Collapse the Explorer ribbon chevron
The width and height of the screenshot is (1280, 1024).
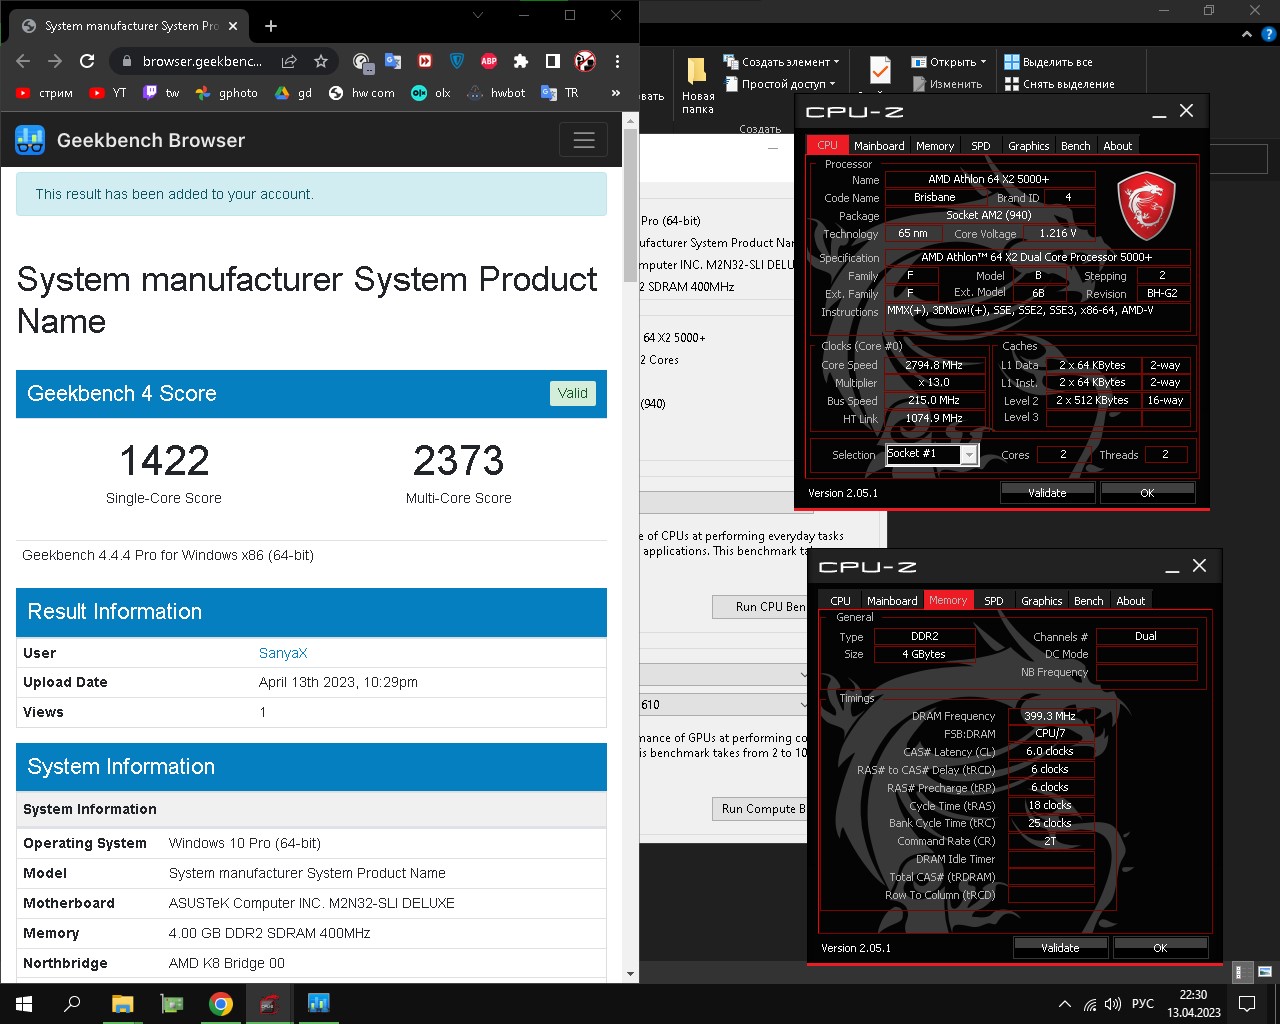click(1246, 34)
